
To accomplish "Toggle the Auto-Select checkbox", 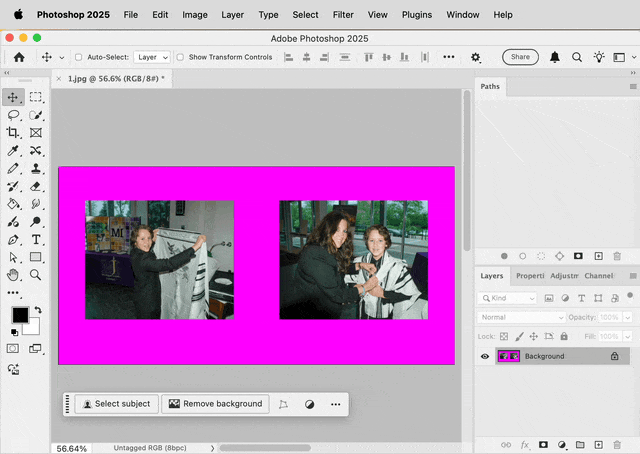I will pyautogui.click(x=78, y=57).
